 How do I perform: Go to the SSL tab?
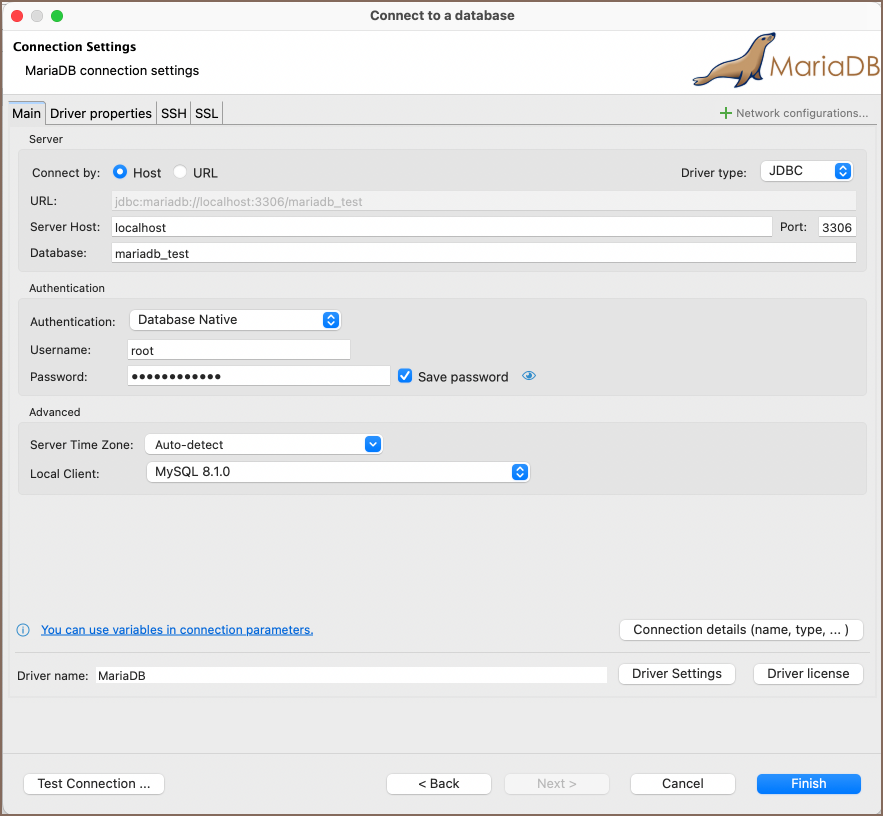click(206, 114)
